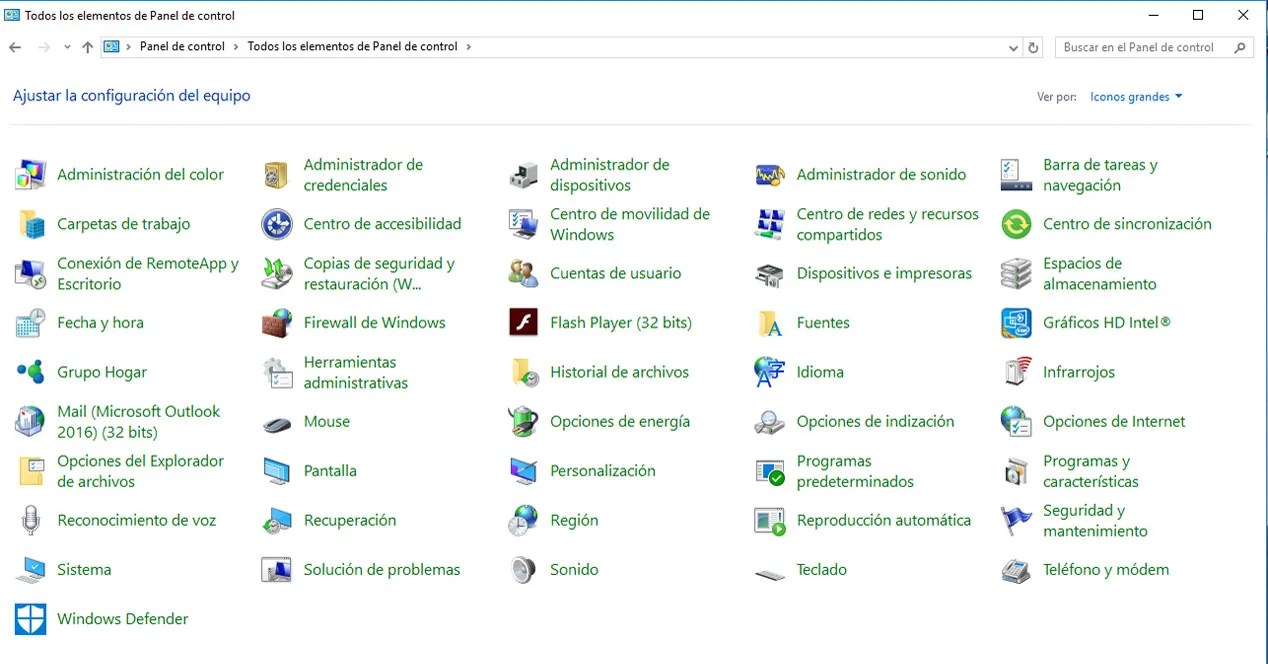Open the Dispositivos e impresoras icon
This screenshot has height=664, width=1268.
(770, 274)
